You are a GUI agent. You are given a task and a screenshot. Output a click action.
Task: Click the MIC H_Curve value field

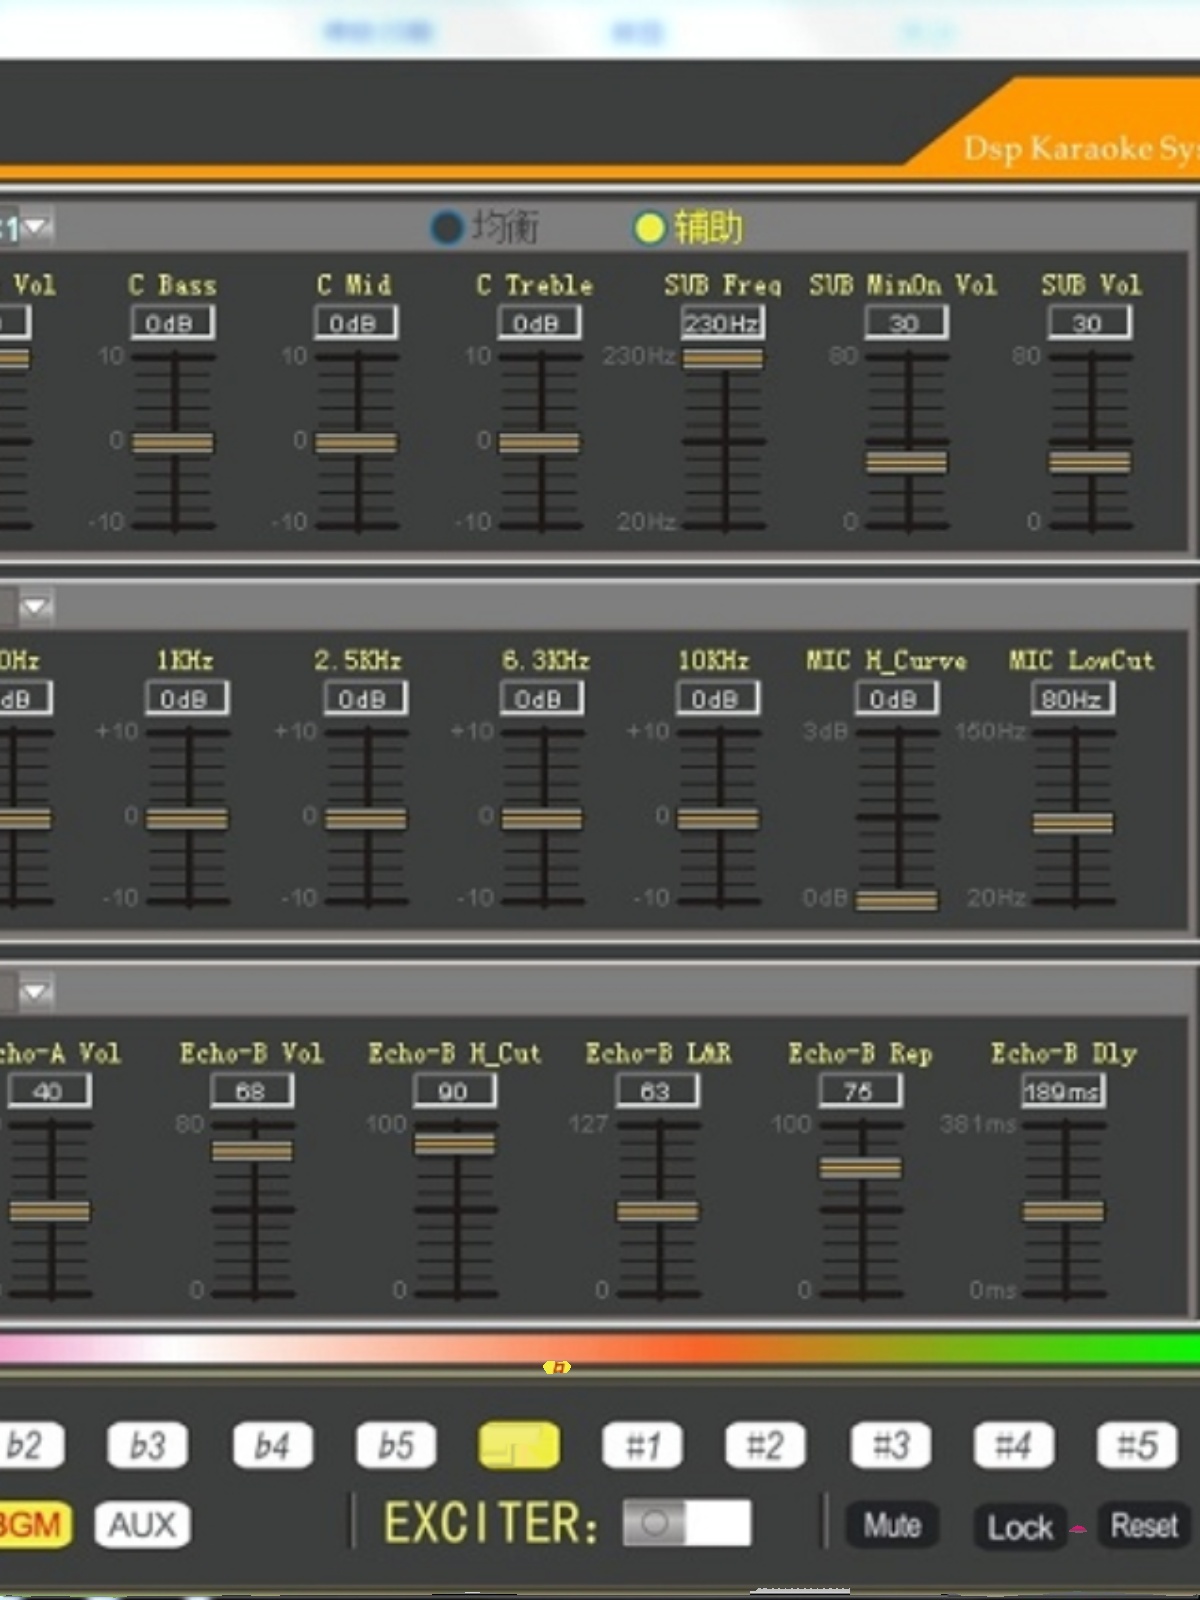tap(896, 698)
